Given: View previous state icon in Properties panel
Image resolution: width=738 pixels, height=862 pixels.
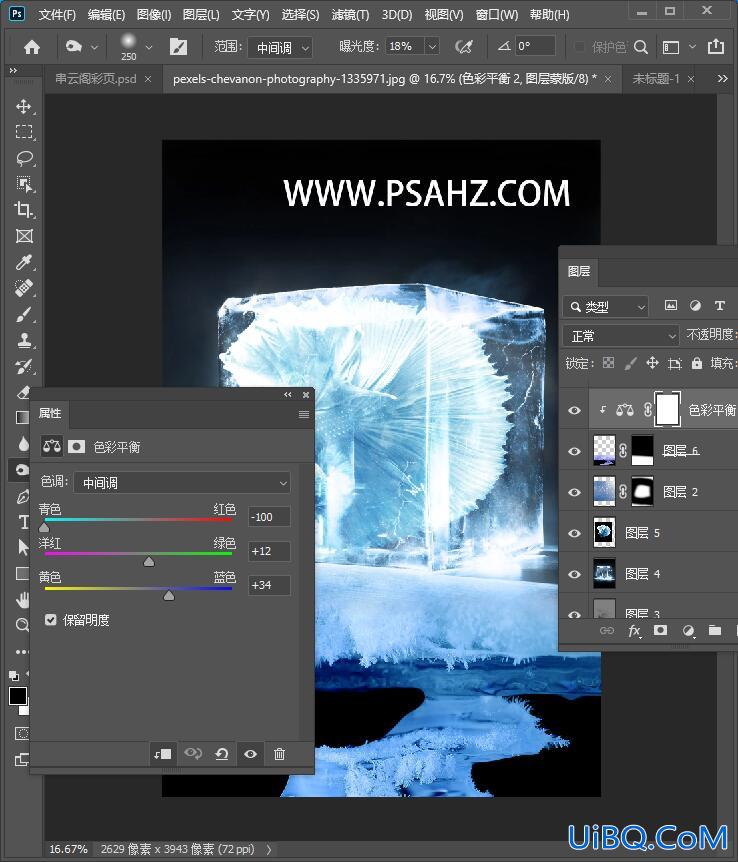Looking at the screenshot, I should coord(193,753).
